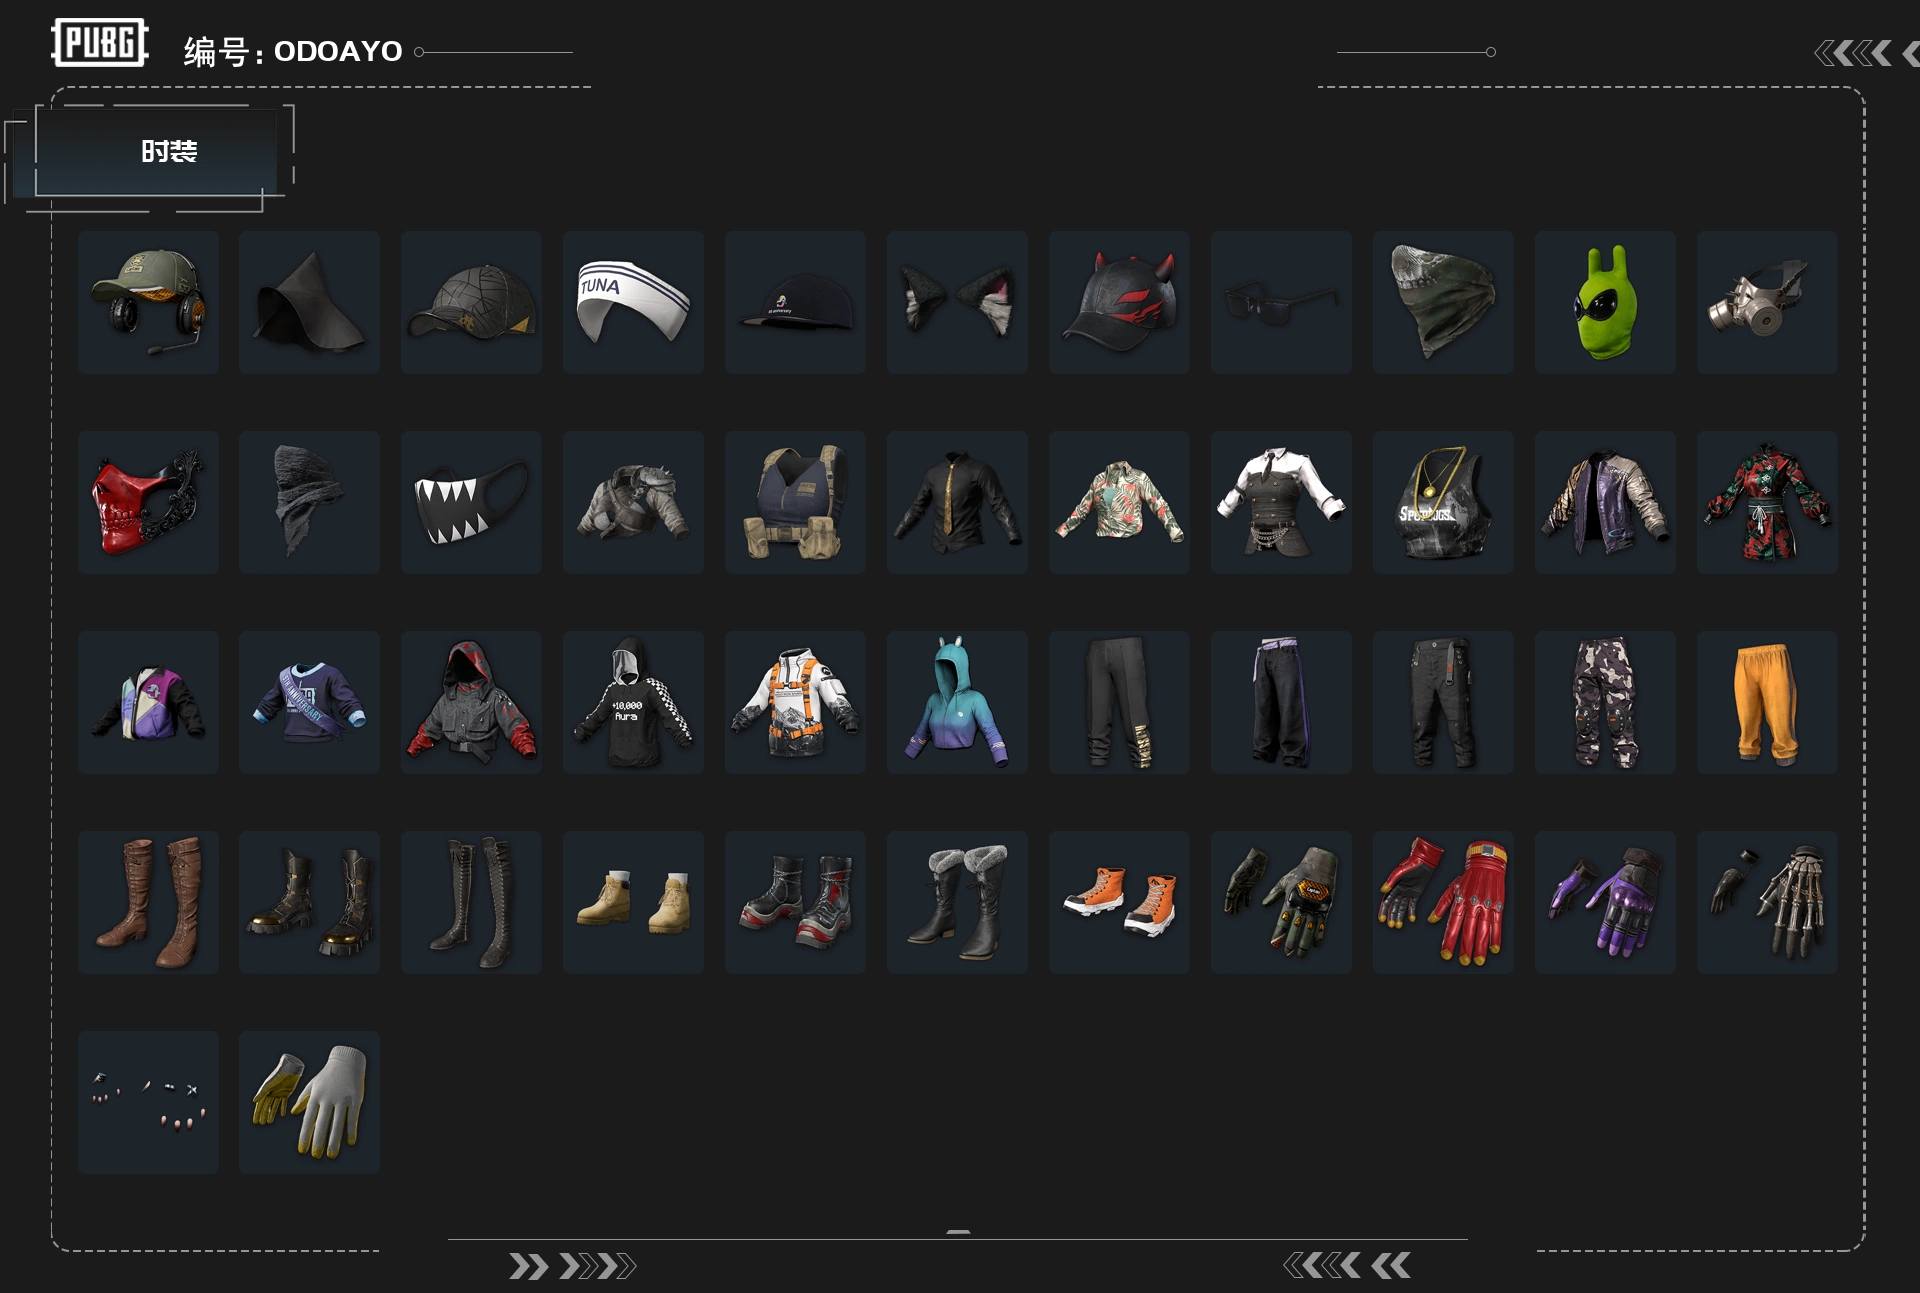Image resolution: width=1920 pixels, height=1293 pixels.
Task: Pick the black cat ears headband
Action: [958, 302]
